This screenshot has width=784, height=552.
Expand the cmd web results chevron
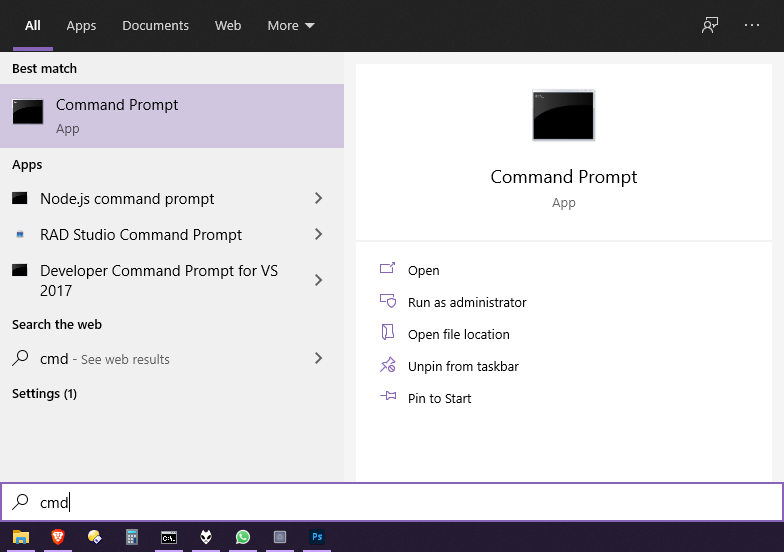[x=318, y=358]
